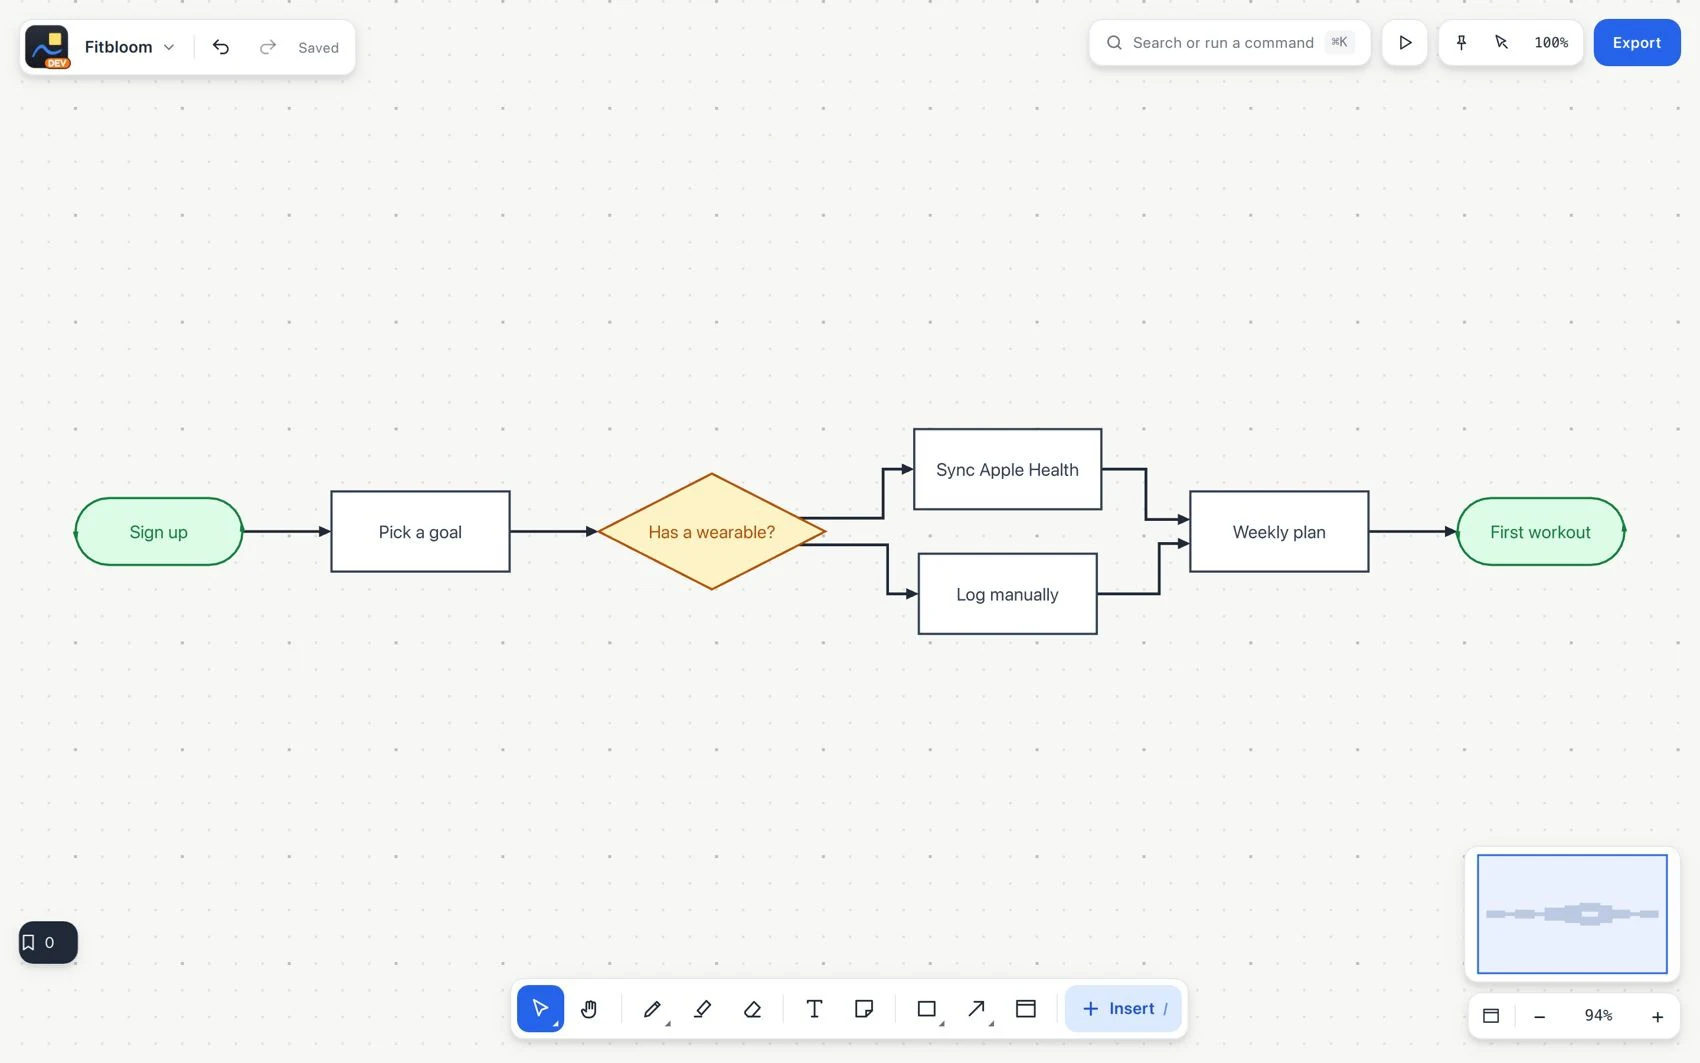
Task: Open the 94% zoom level menu
Action: (x=1598, y=1016)
